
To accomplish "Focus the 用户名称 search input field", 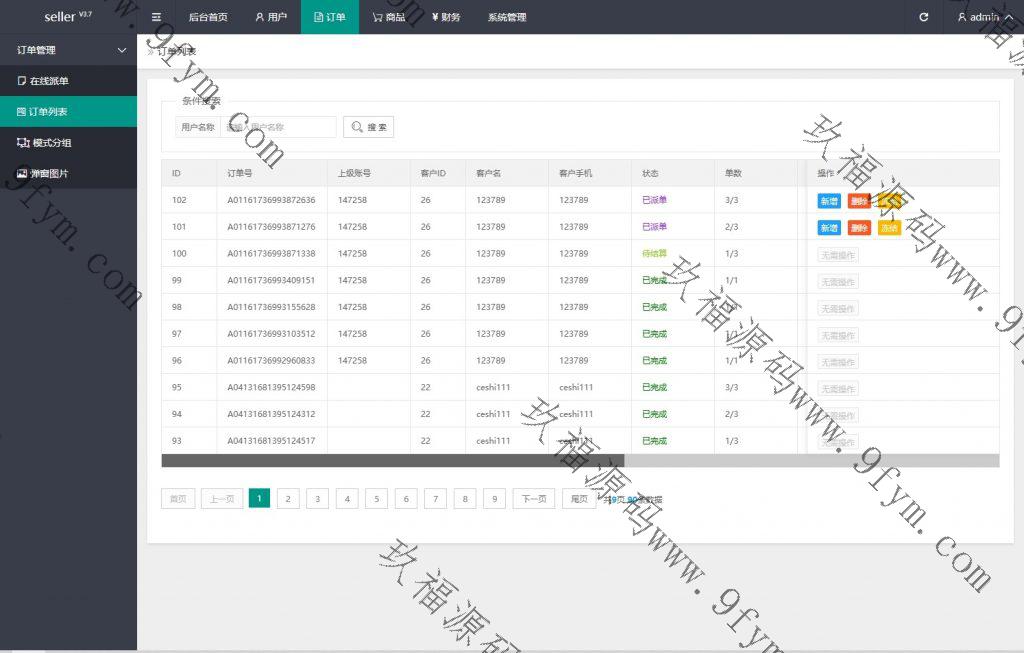I will click(278, 127).
